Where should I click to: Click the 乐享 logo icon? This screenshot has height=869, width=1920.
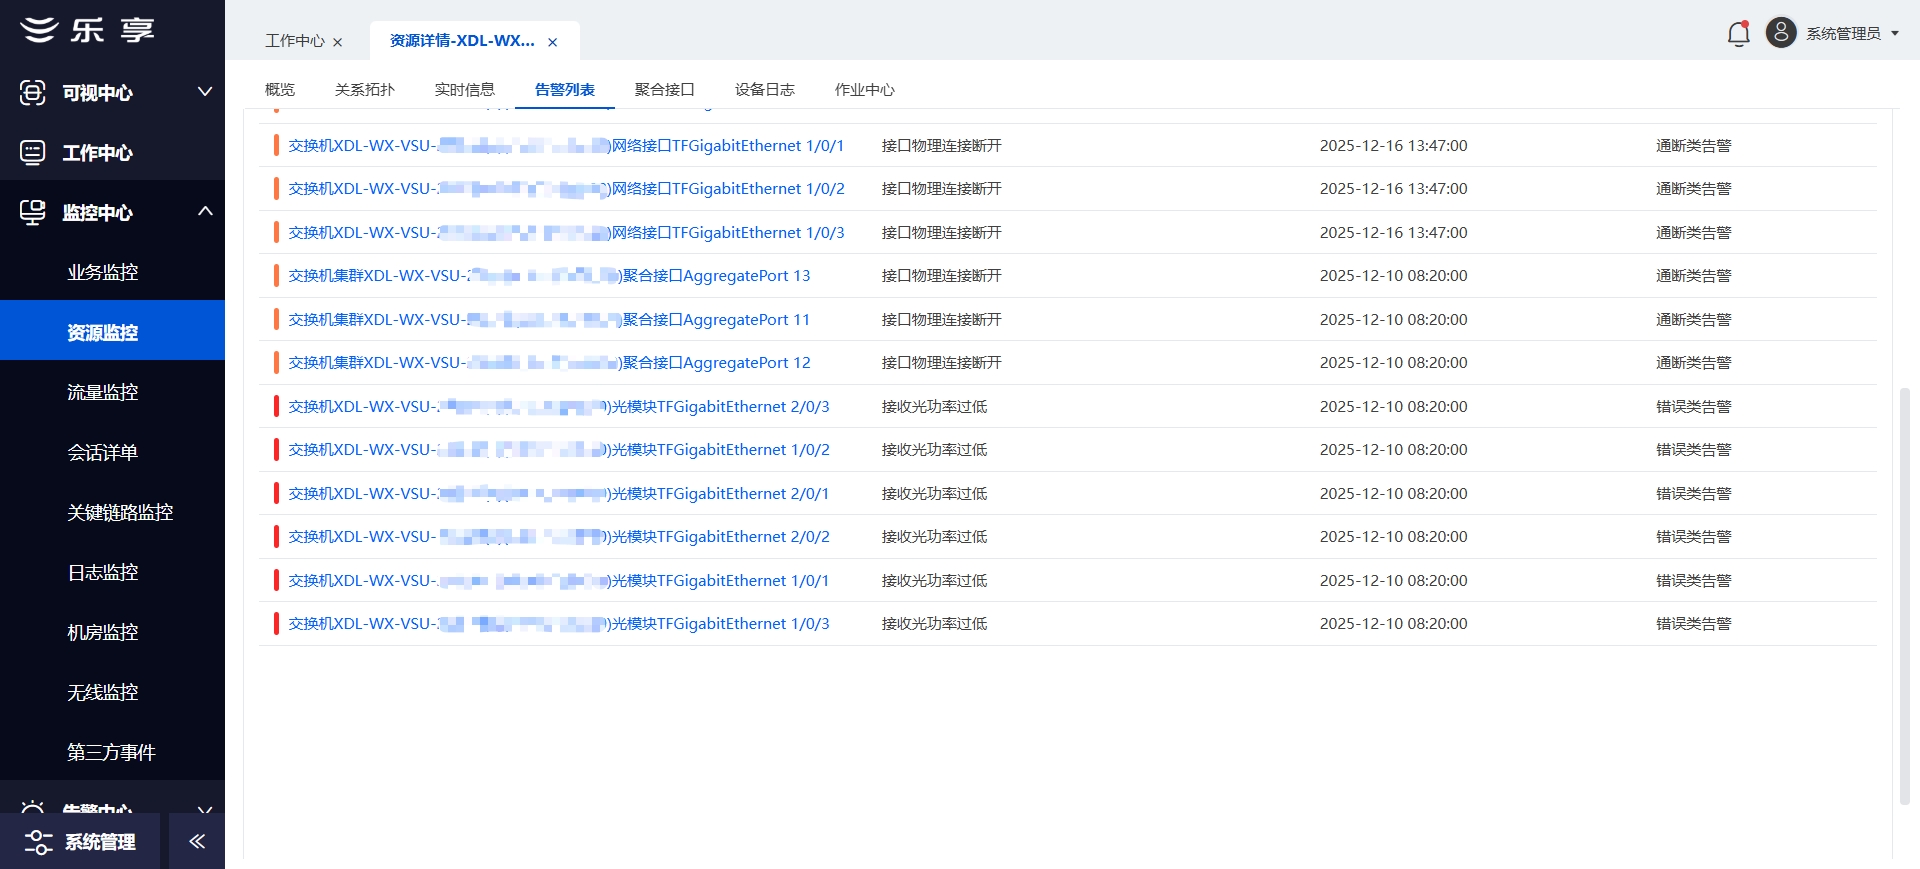click(x=40, y=30)
